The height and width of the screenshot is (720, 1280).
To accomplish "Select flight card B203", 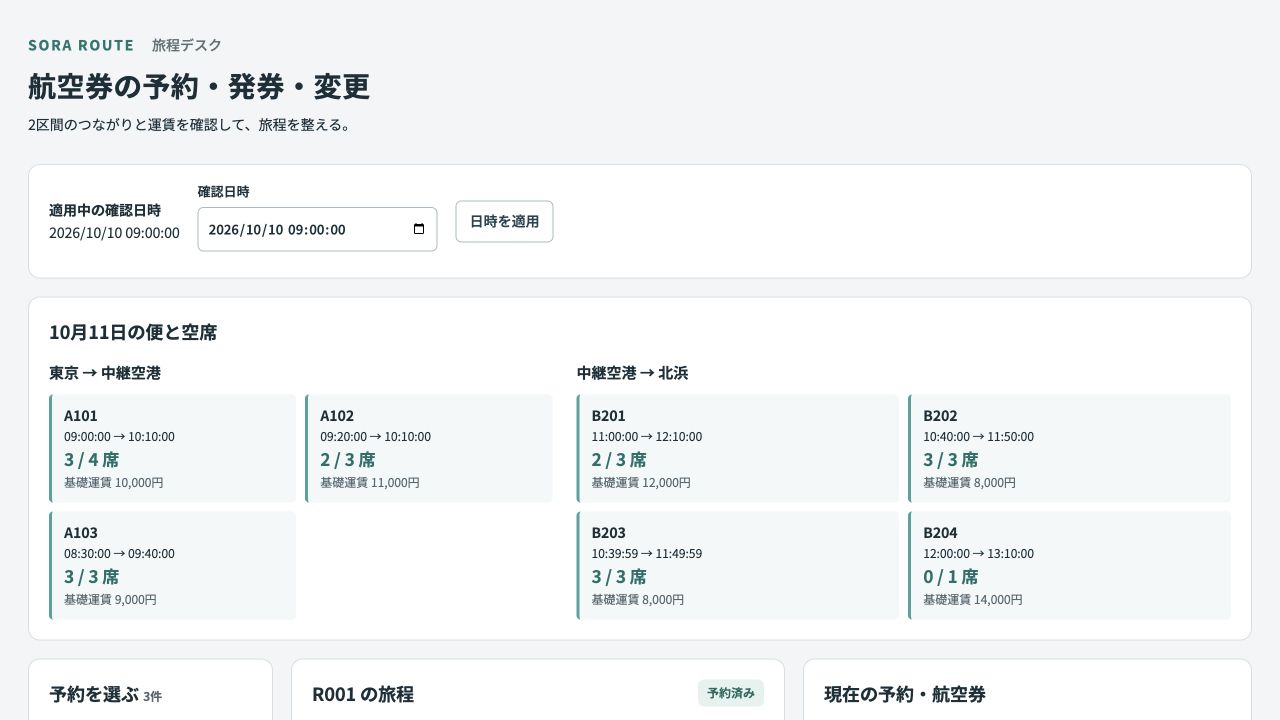I will pos(738,565).
